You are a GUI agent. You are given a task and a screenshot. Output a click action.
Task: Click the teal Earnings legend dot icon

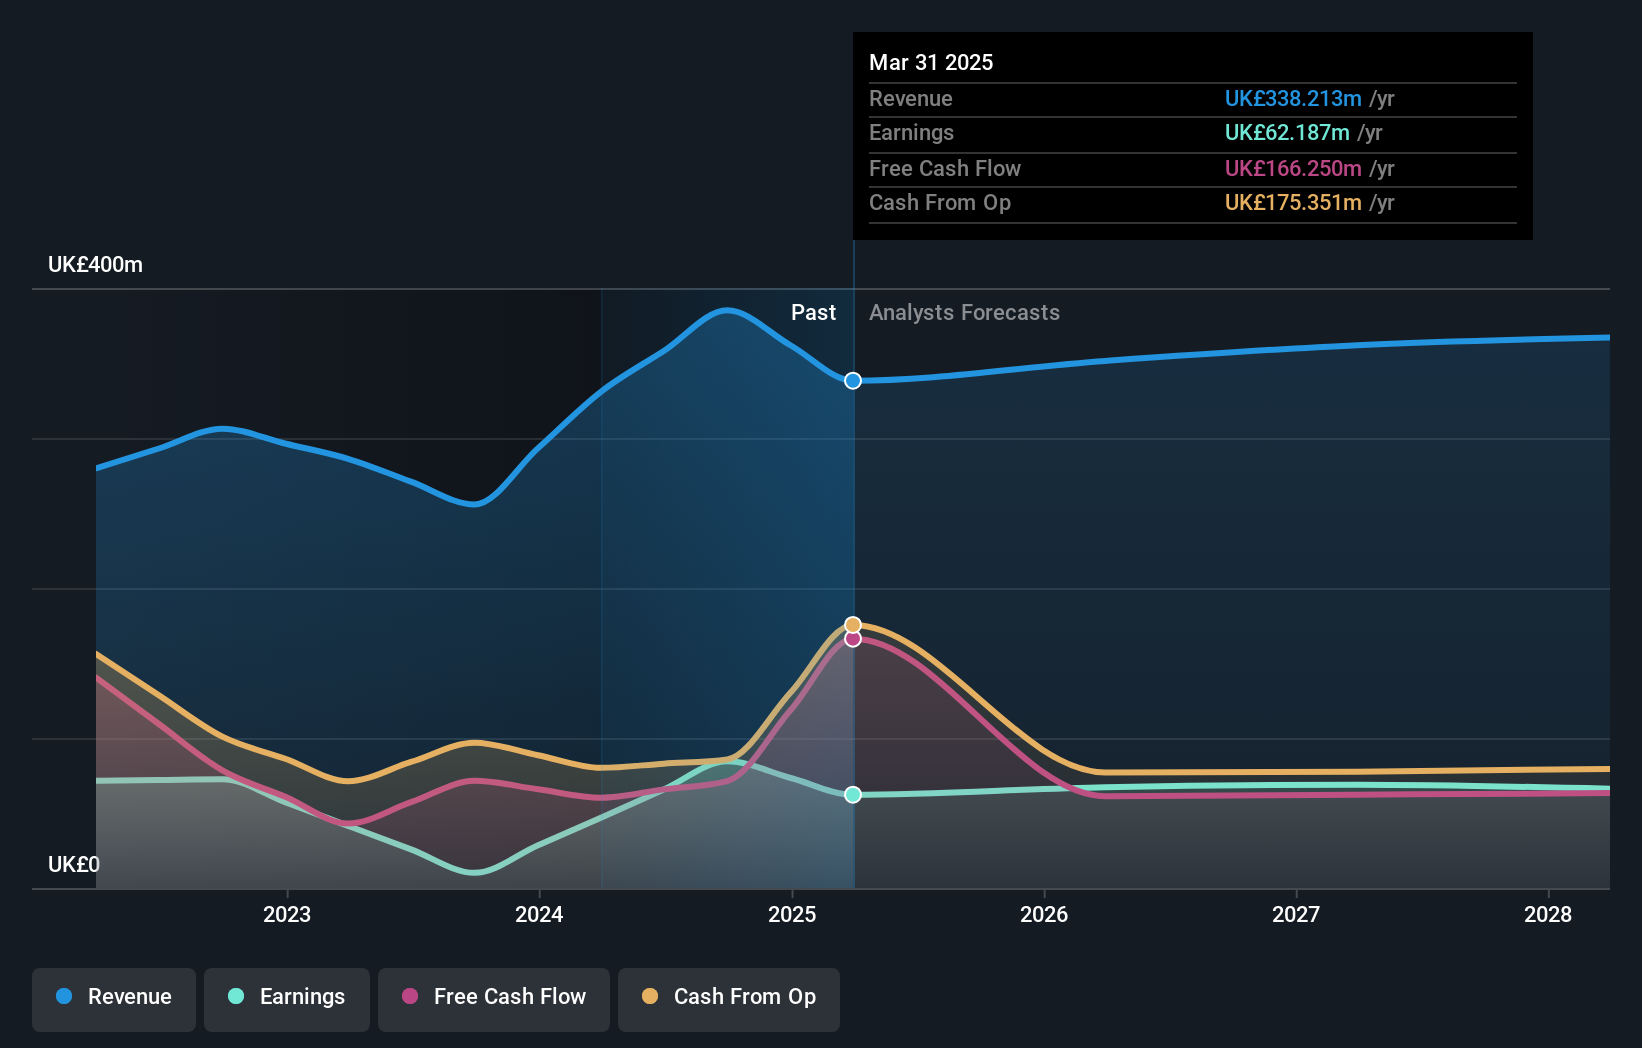(234, 997)
